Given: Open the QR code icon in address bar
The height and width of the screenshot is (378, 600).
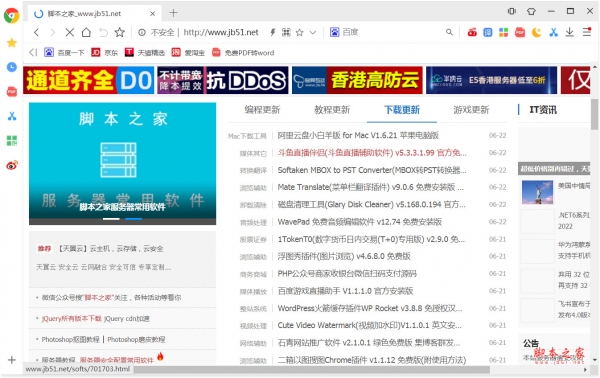Looking at the screenshot, I should 286,33.
